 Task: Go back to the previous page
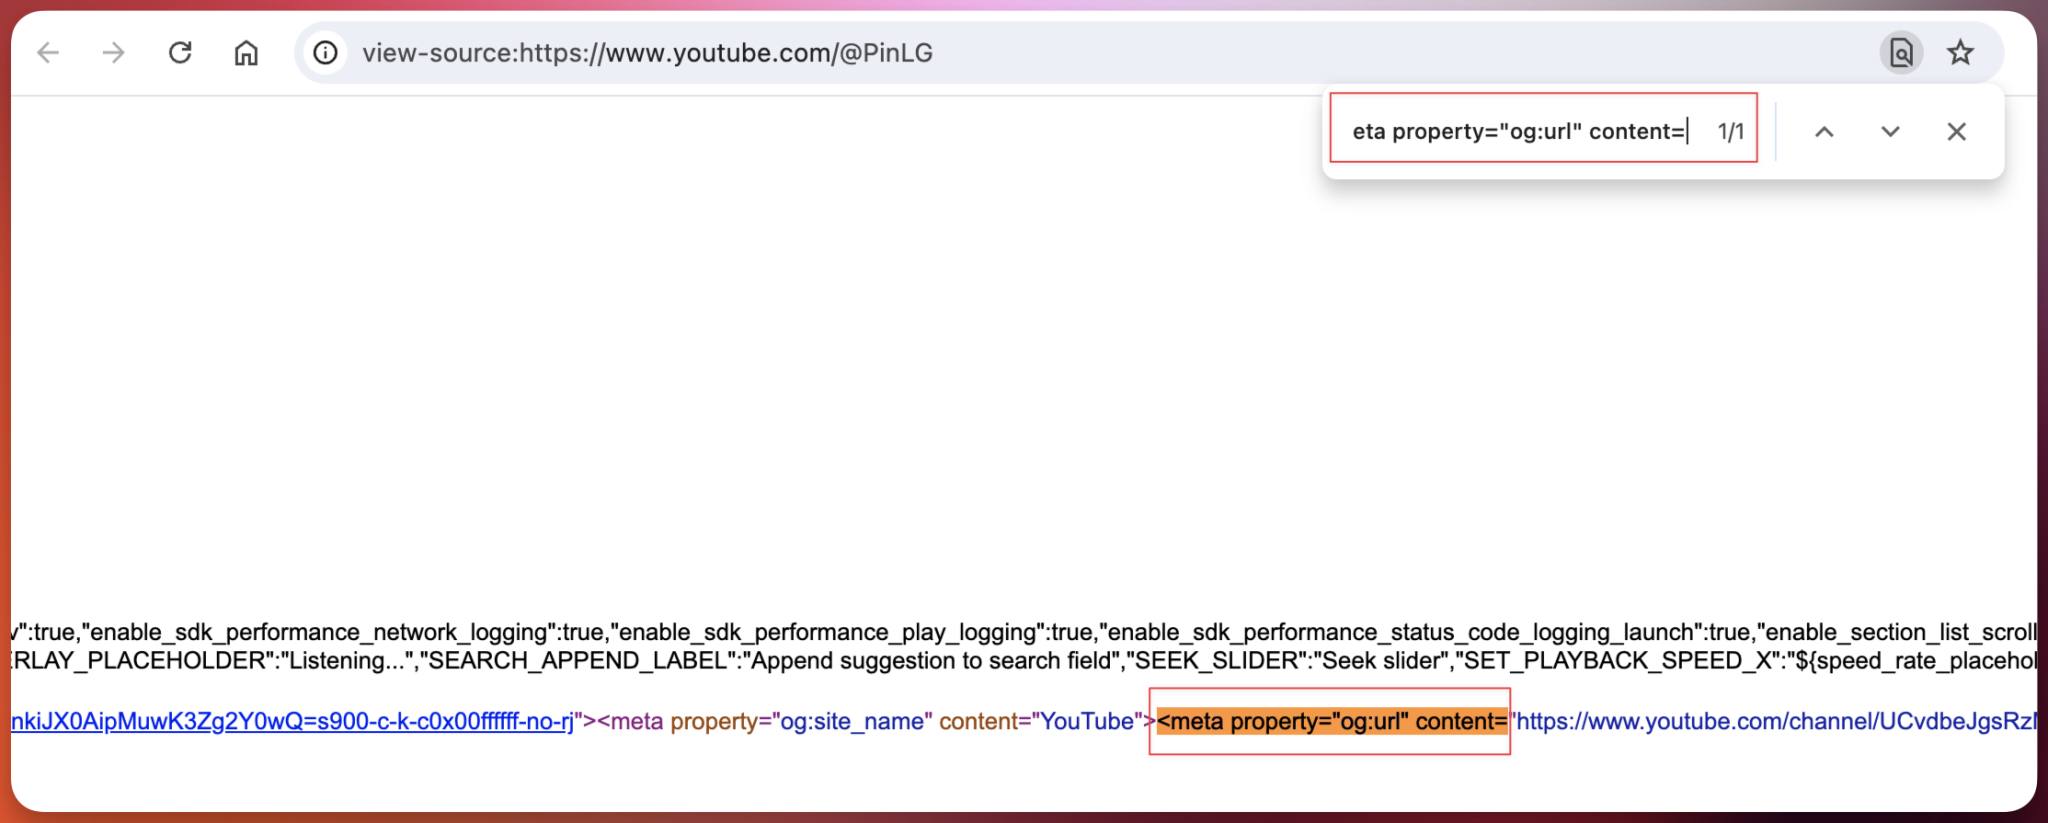48,53
